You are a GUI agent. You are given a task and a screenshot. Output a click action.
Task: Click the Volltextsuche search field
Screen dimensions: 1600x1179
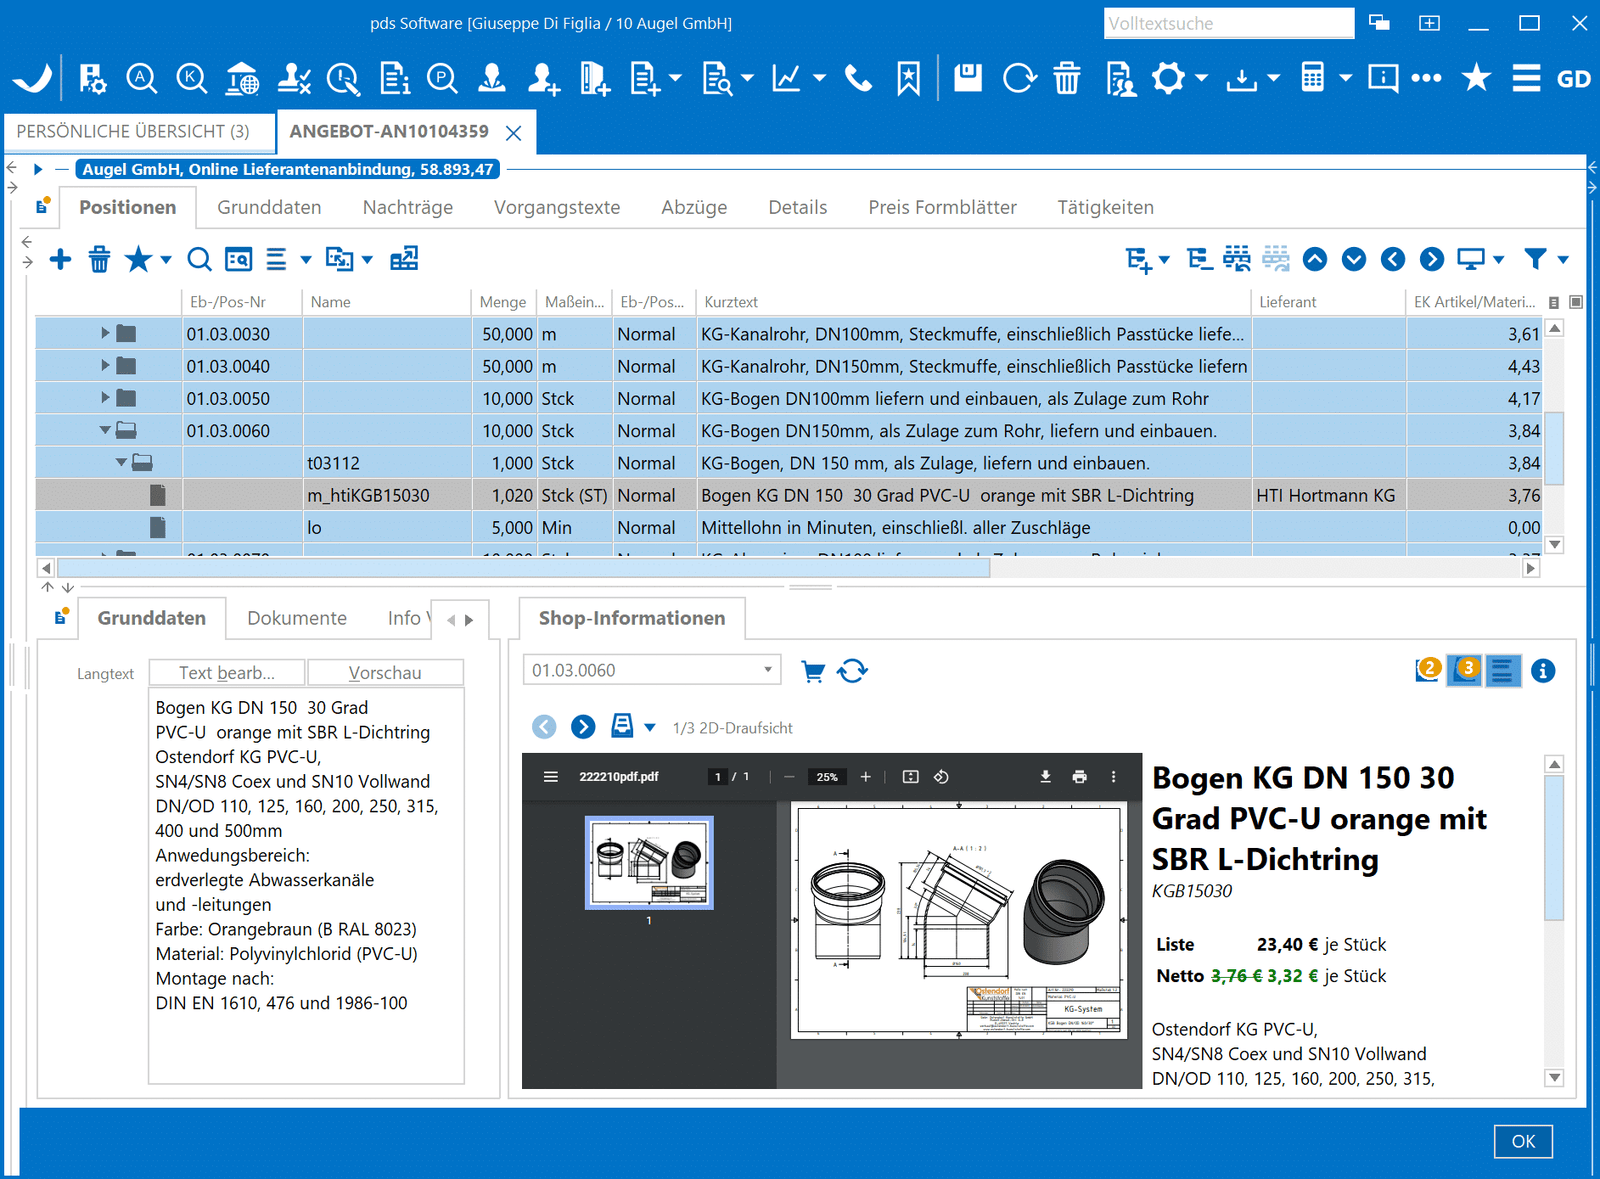pos(1228,24)
